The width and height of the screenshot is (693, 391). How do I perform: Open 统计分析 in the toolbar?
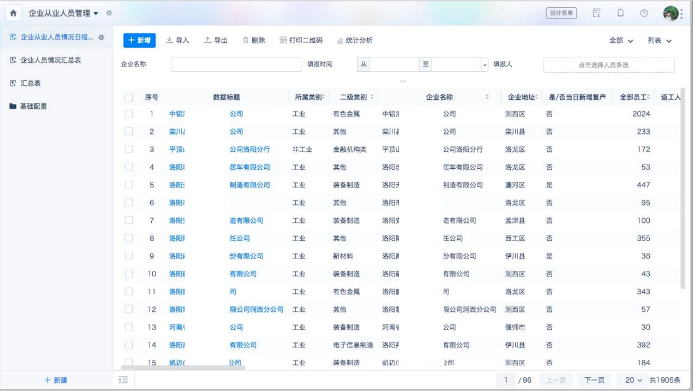(x=354, y=40)
